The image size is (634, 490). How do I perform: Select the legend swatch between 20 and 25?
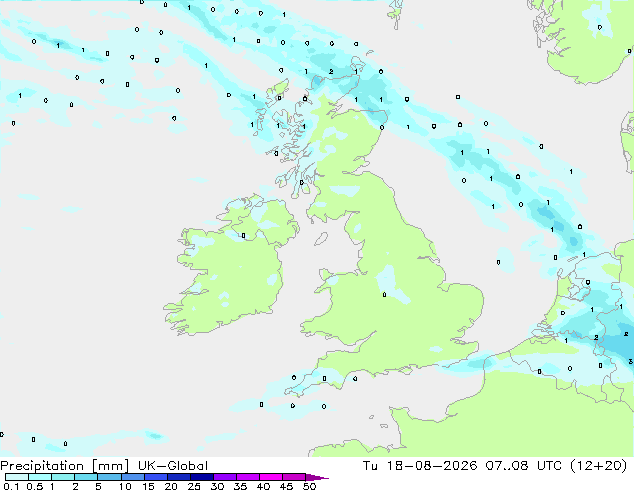coord(178,477)
